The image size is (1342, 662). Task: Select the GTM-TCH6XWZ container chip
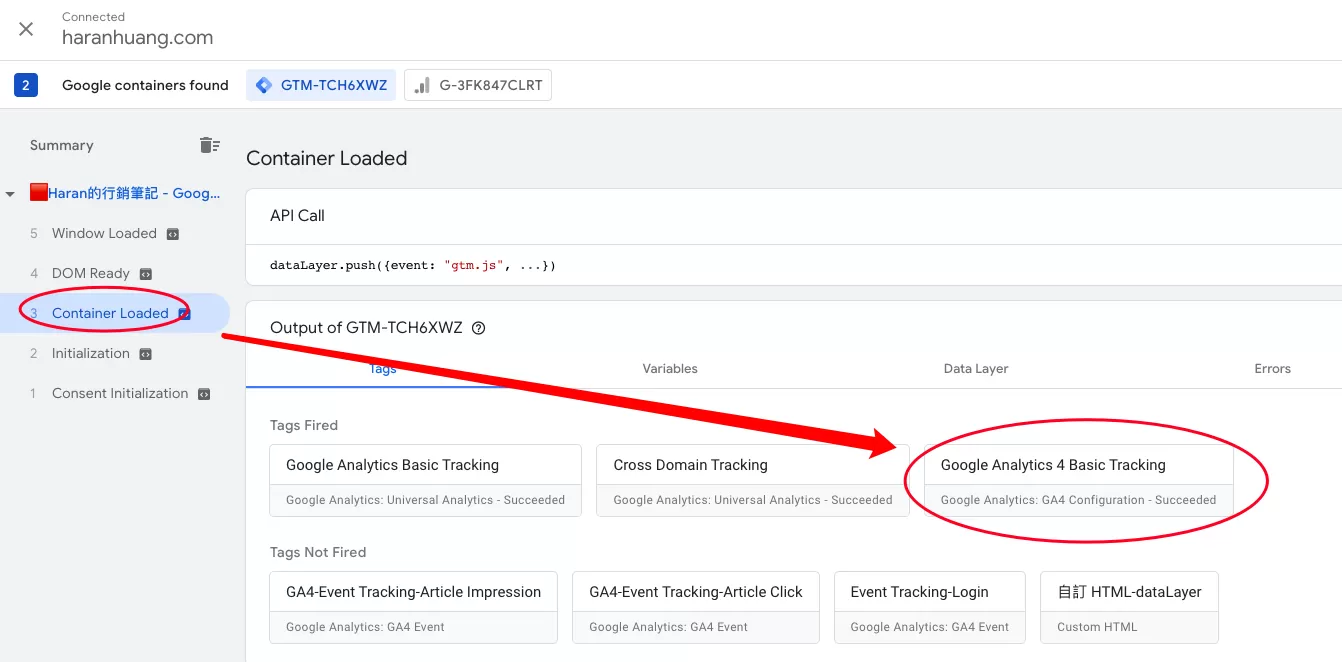pyautogui.click(x=321, y=85)
